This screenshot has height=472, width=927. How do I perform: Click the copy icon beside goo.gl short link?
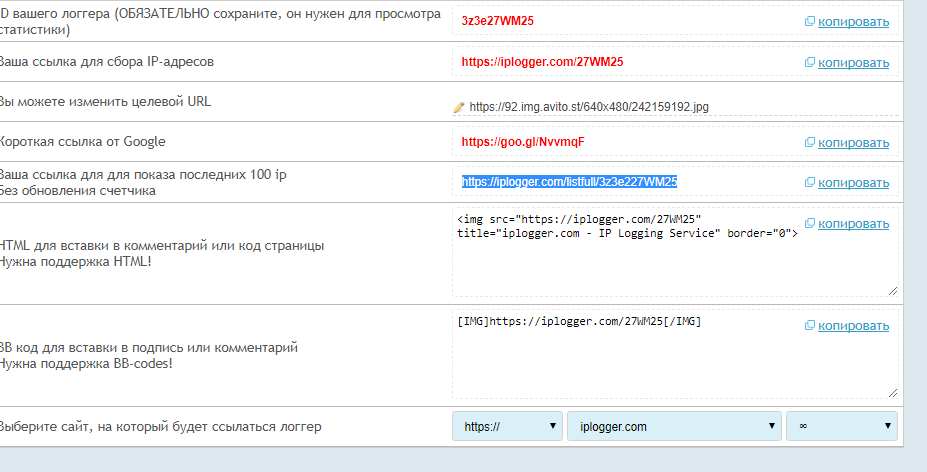(x=809, y=142)
